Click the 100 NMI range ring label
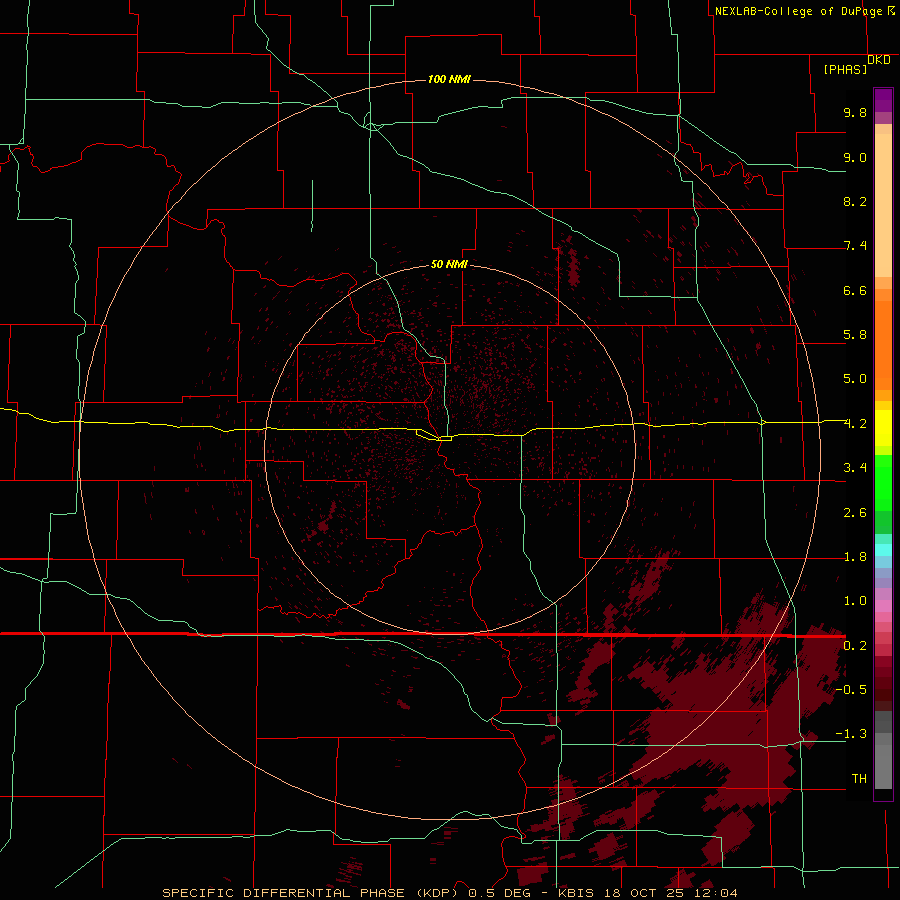 pyautogui.click(x=449, y=79)
